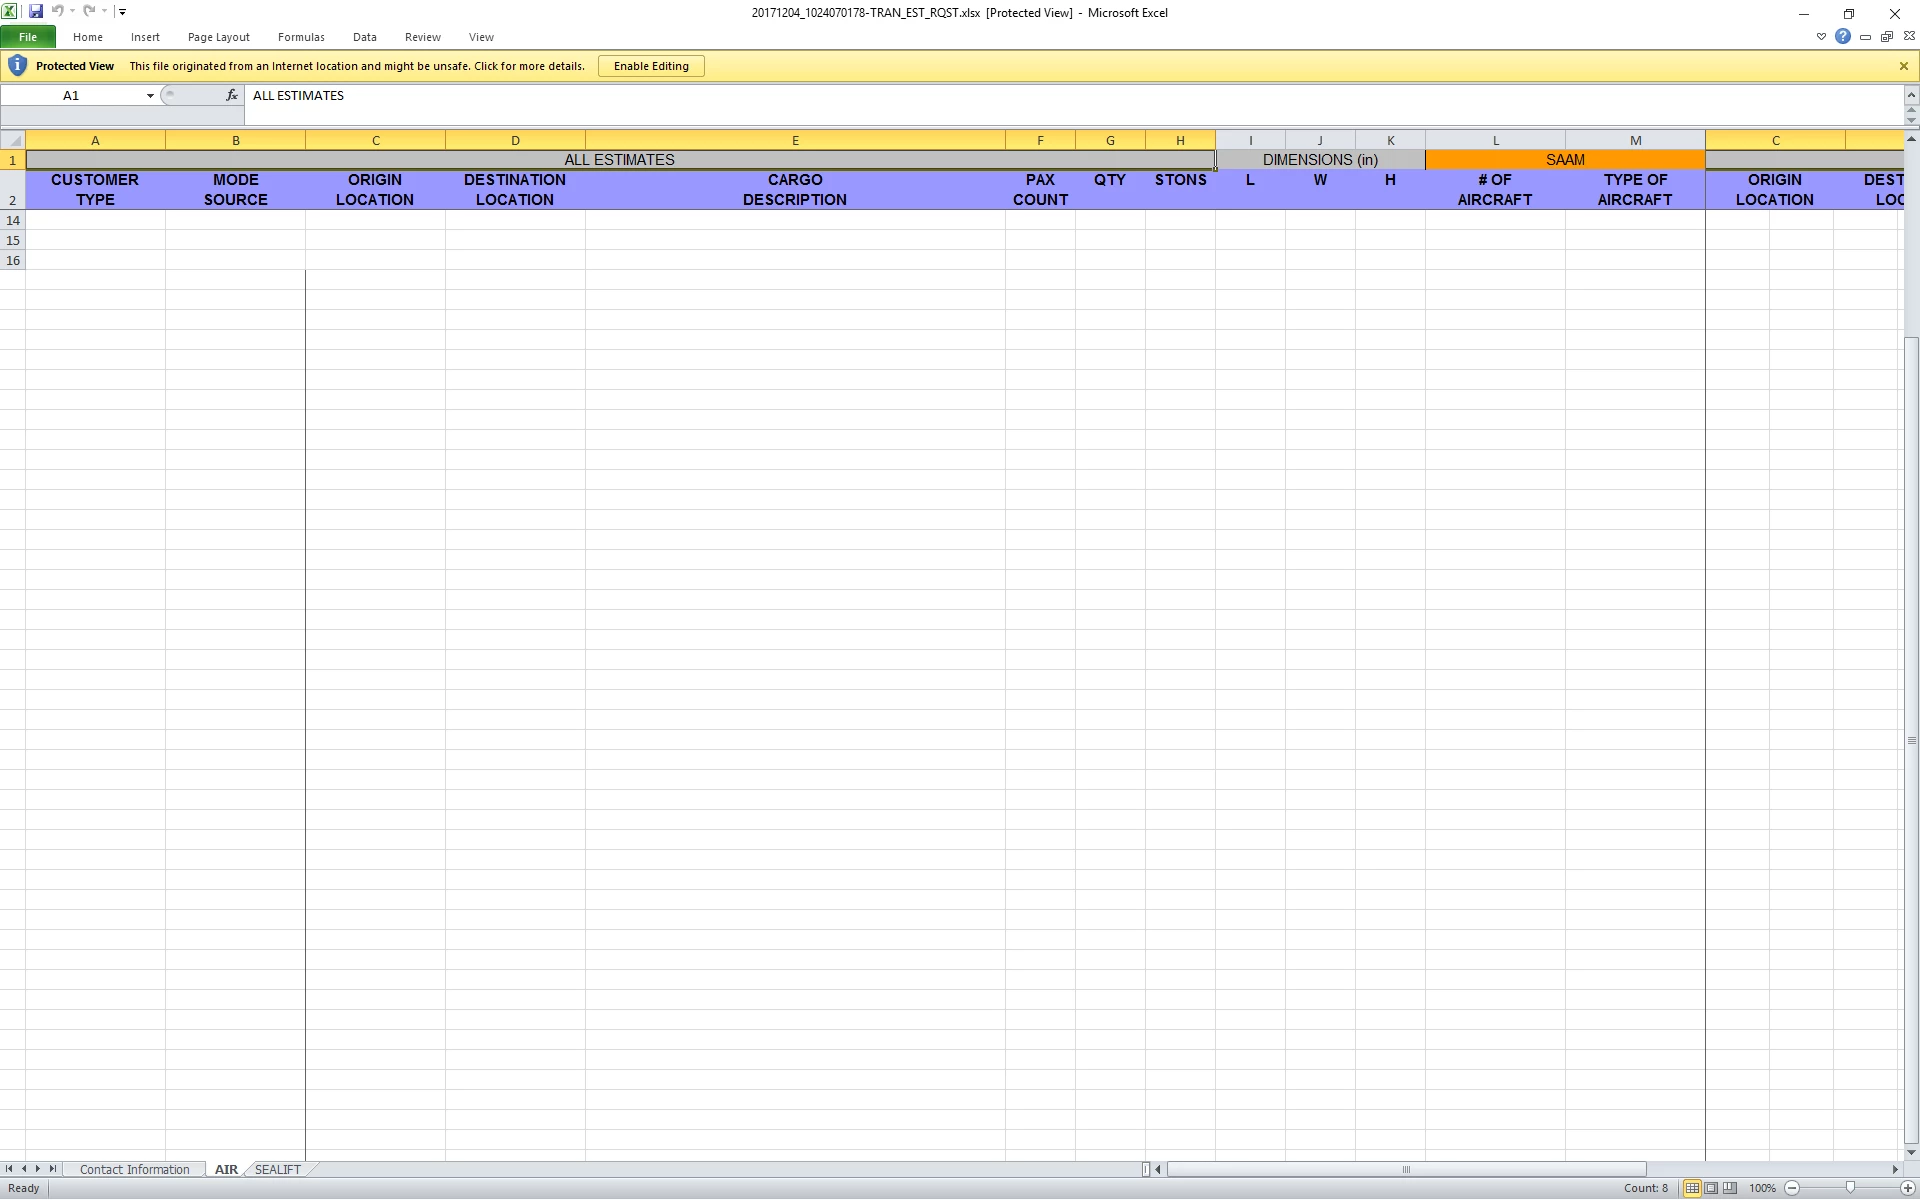Click zoom out minus button
Viewport: 1920px width, 1200px height.
[x=1792, y=1188]
